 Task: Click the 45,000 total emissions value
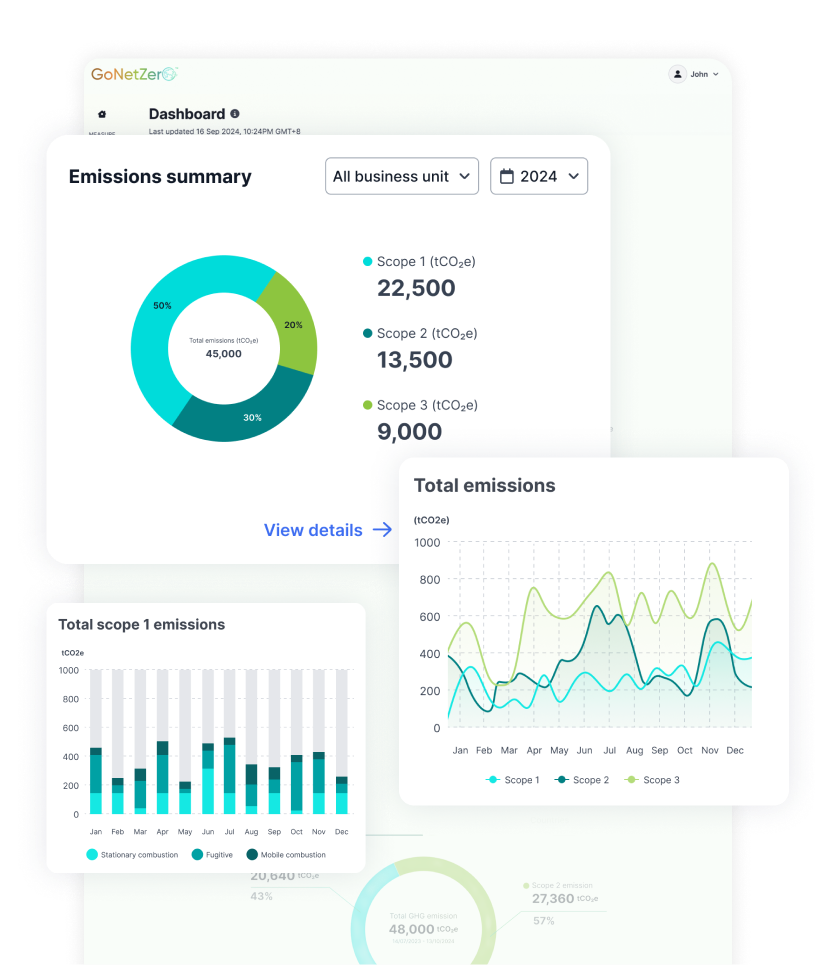click(x=223, y=354)
